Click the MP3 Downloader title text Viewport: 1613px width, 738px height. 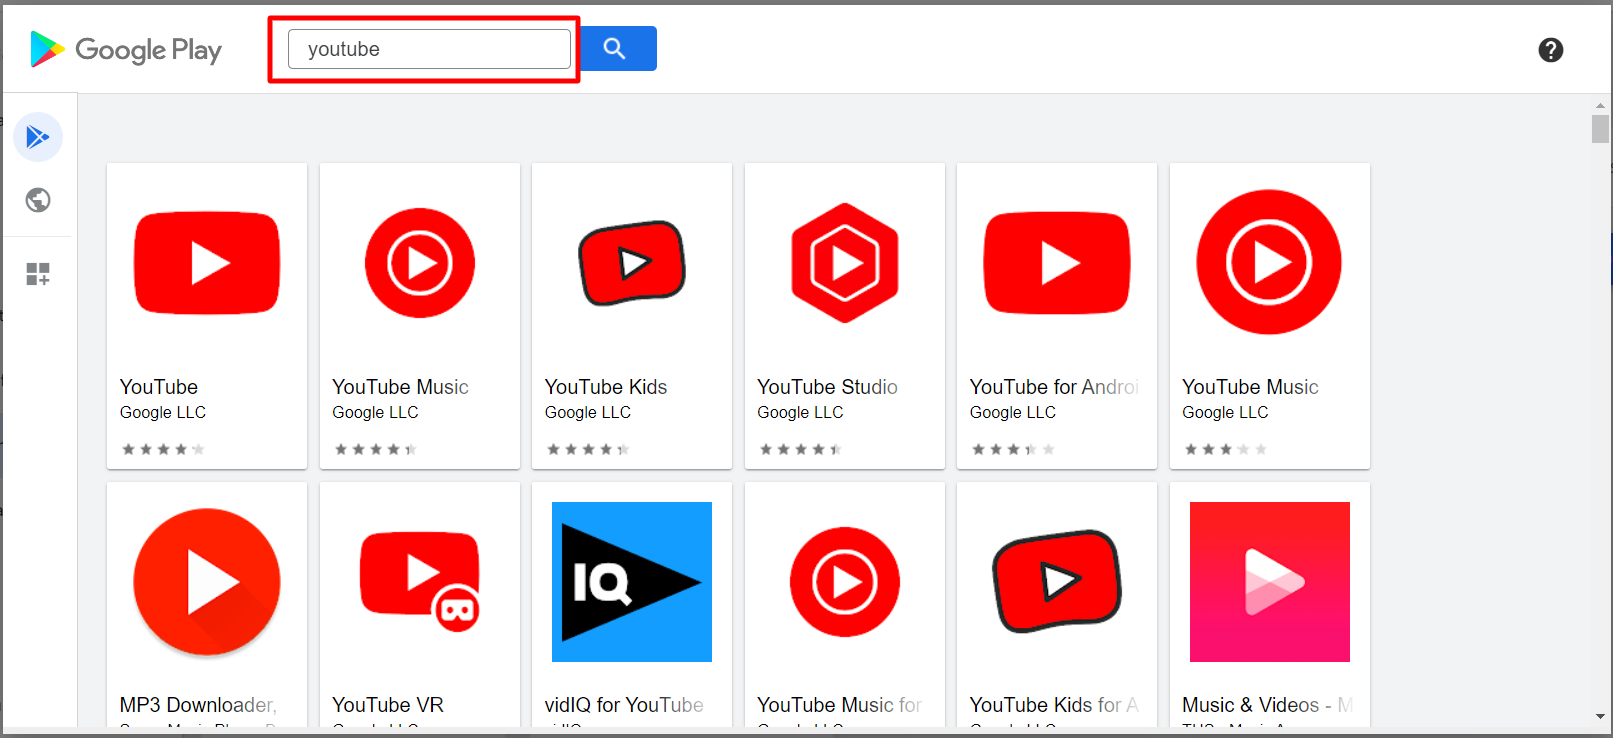(x=198, y=705)
